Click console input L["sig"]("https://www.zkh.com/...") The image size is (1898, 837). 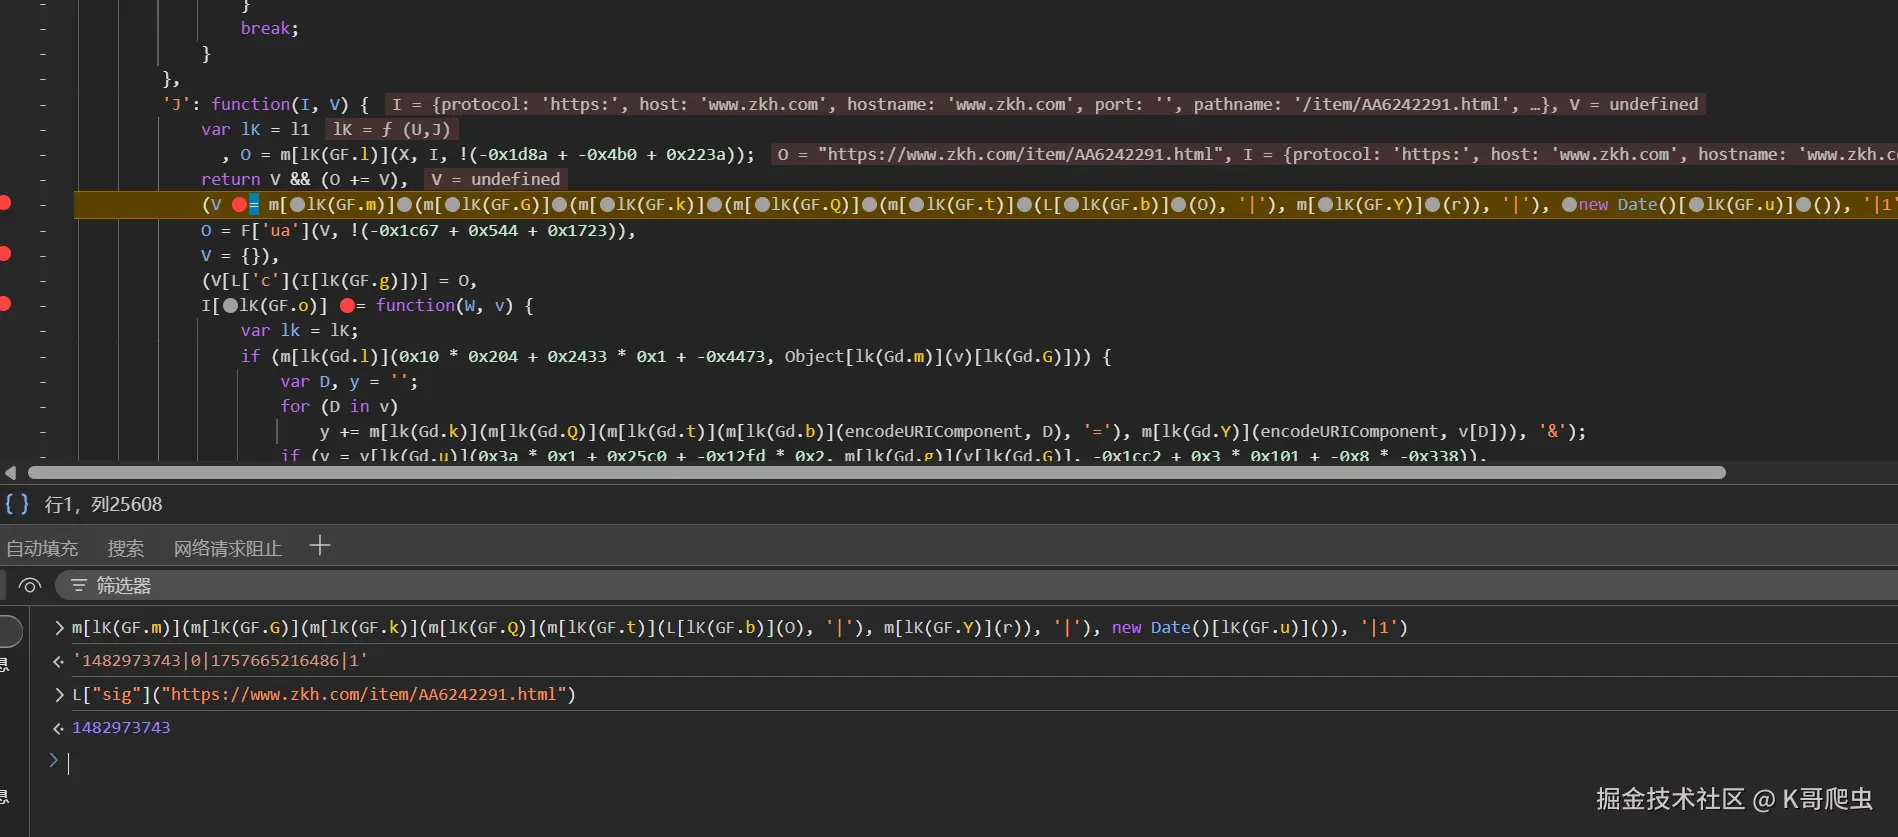click(x=324, y=694)
